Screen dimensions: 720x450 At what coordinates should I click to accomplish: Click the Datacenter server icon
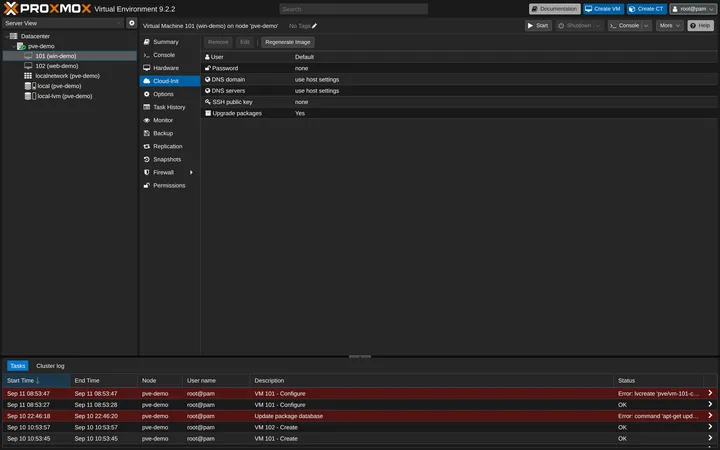[14, 36]
